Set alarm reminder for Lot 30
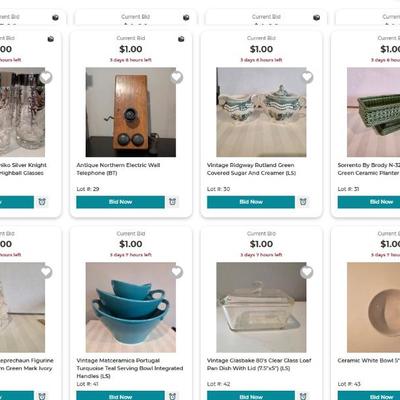Screen dimensions: 400x400 coord(303,202)
